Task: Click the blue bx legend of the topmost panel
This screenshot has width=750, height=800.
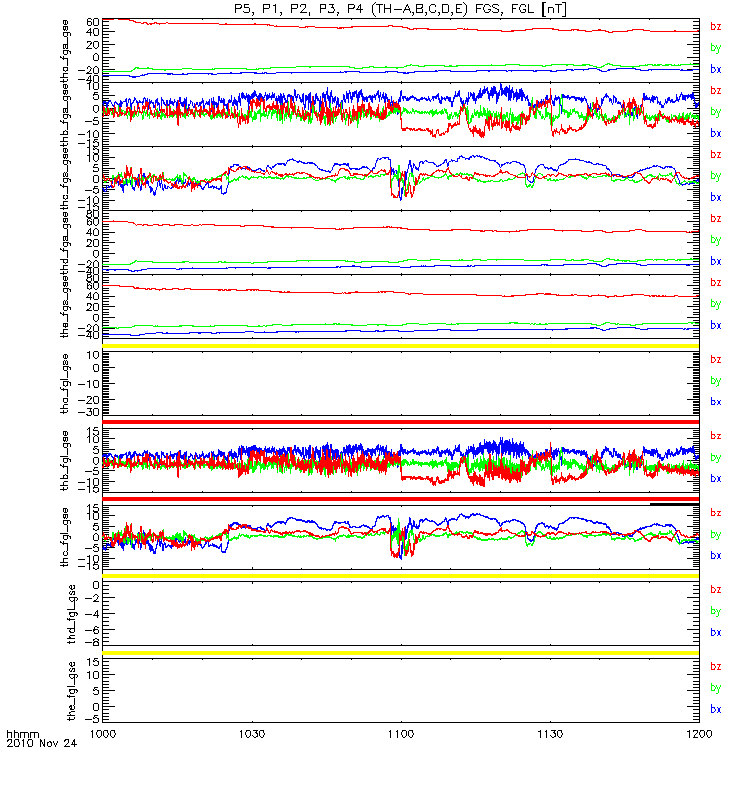Action: point(716,69)
